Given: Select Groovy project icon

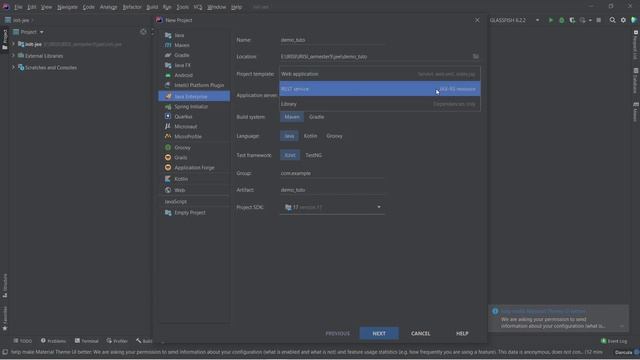Looking at the screenshot, I should tap(168, 147).
